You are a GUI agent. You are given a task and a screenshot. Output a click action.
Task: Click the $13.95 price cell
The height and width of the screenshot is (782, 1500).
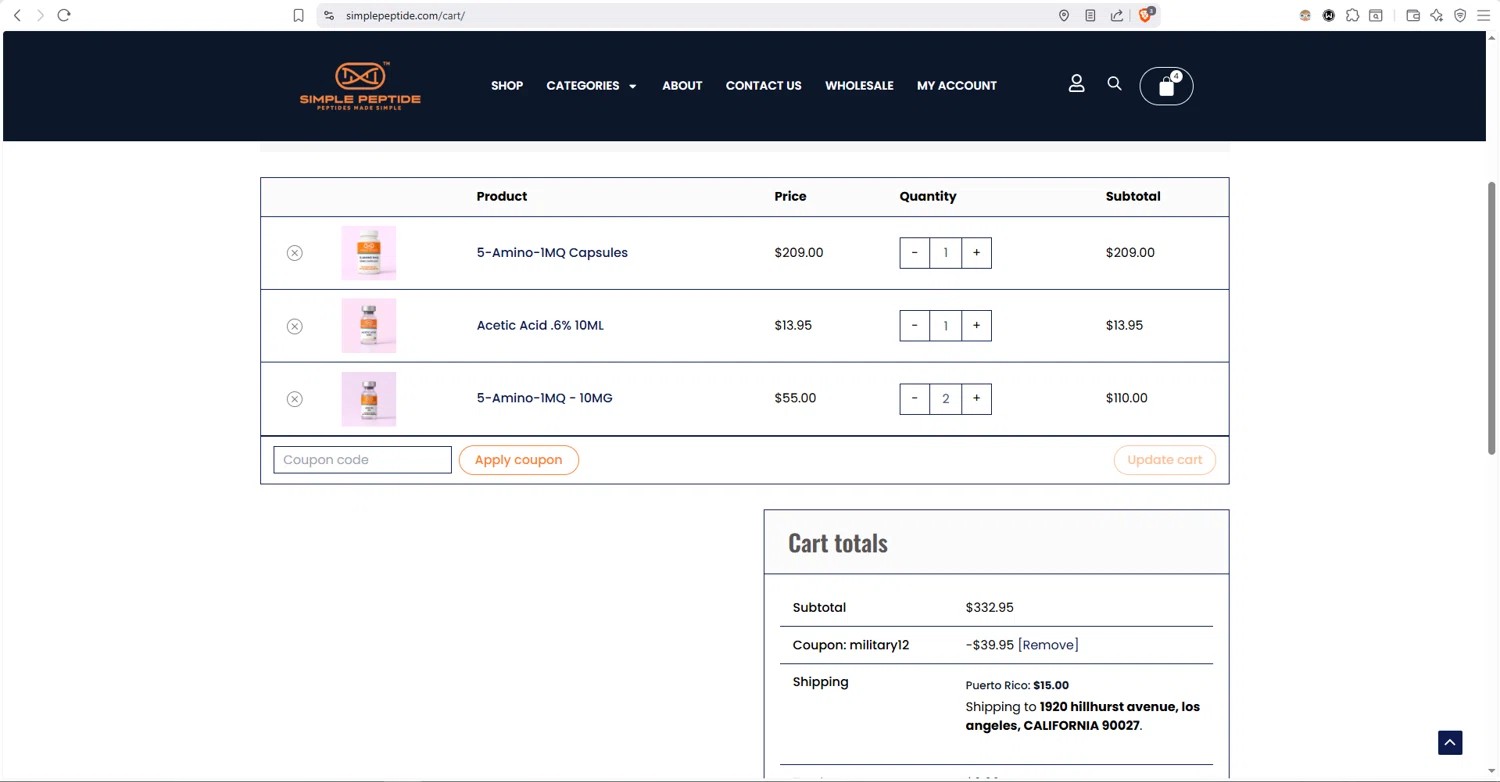pyautogui.click(x=793, y=326)
